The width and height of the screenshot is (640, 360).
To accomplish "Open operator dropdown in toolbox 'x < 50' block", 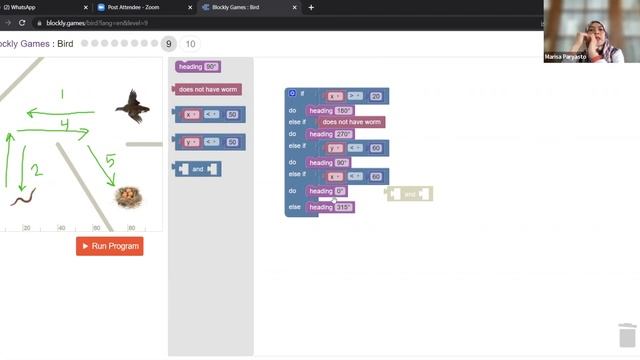I will pos(211,115).
